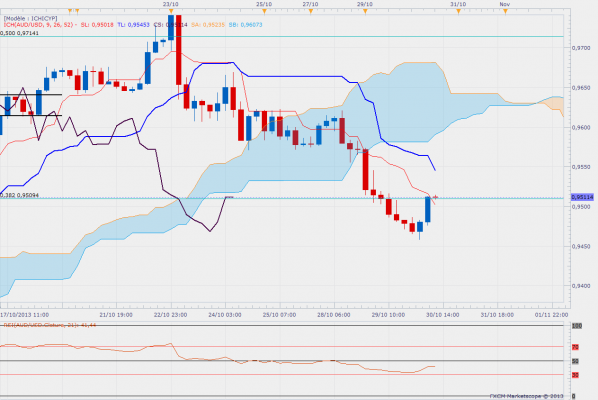Screen dimensions: 598x400
Task: Click the orange marker under 31/10
Action: tap(458, 11)
